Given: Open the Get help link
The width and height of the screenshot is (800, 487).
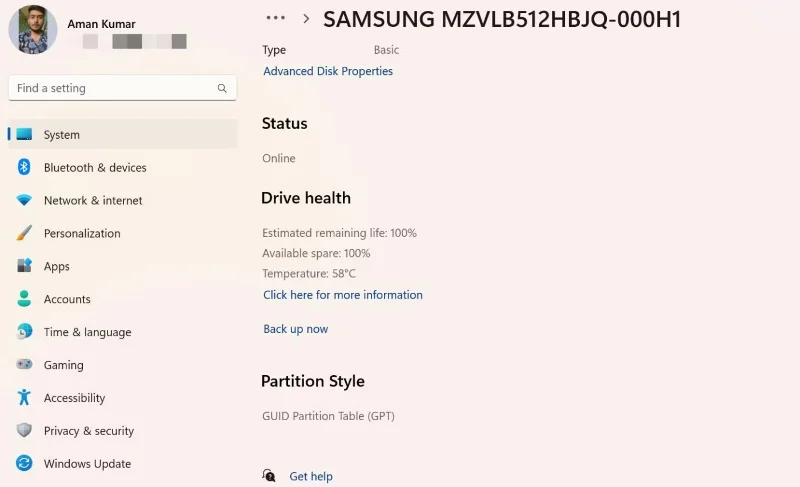Looking at the screenshot, I should coord(311,476).
